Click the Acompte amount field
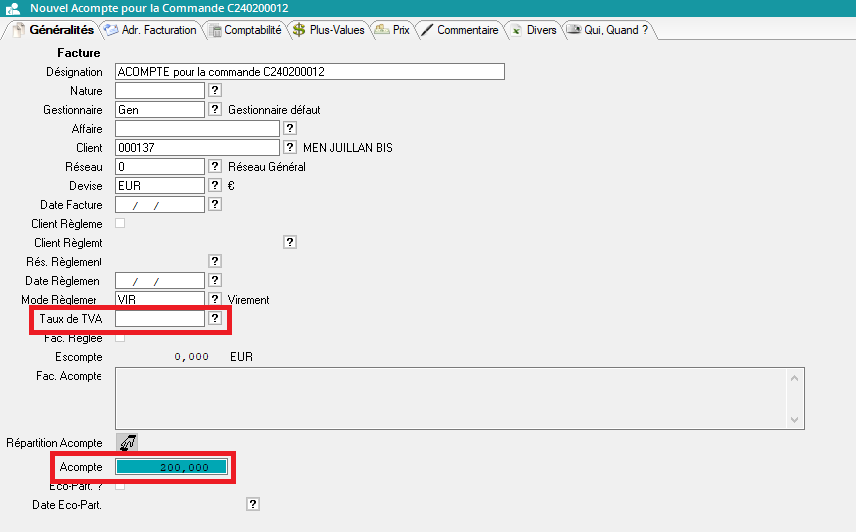This screenshot has width=856, height=532. [171, 467]
